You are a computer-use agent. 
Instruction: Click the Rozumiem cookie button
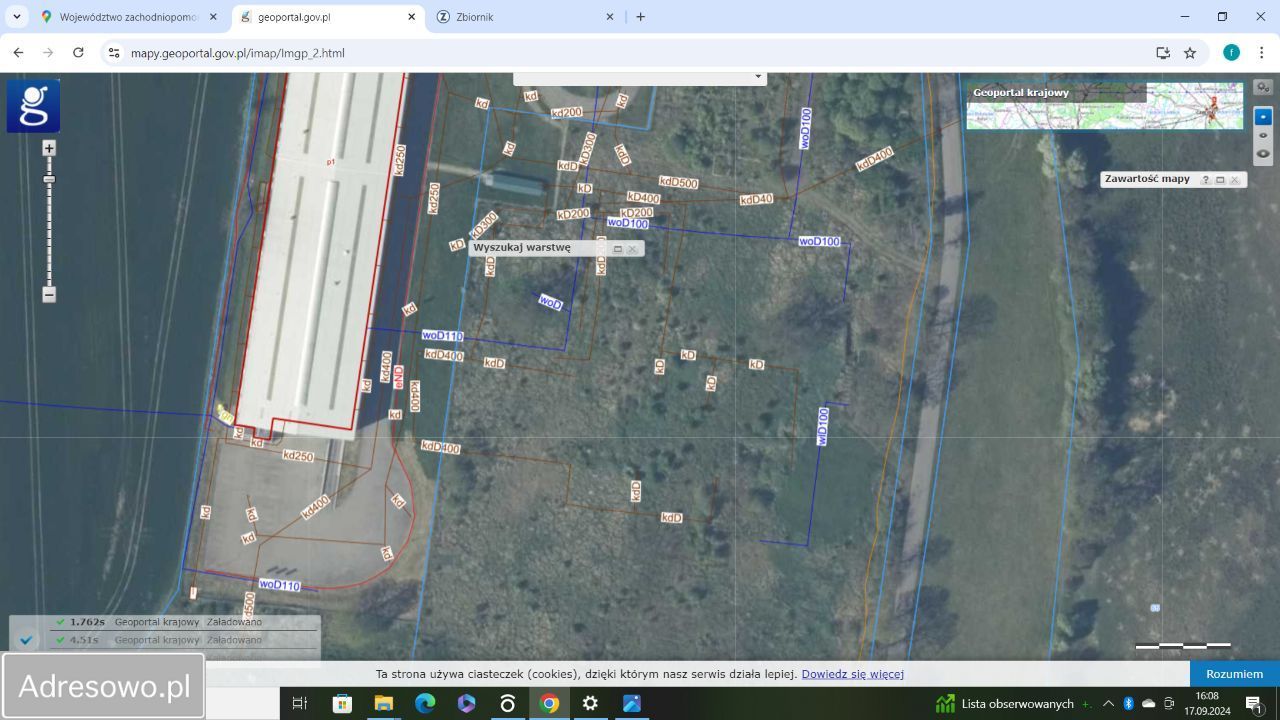click(x=1234, y=674)
